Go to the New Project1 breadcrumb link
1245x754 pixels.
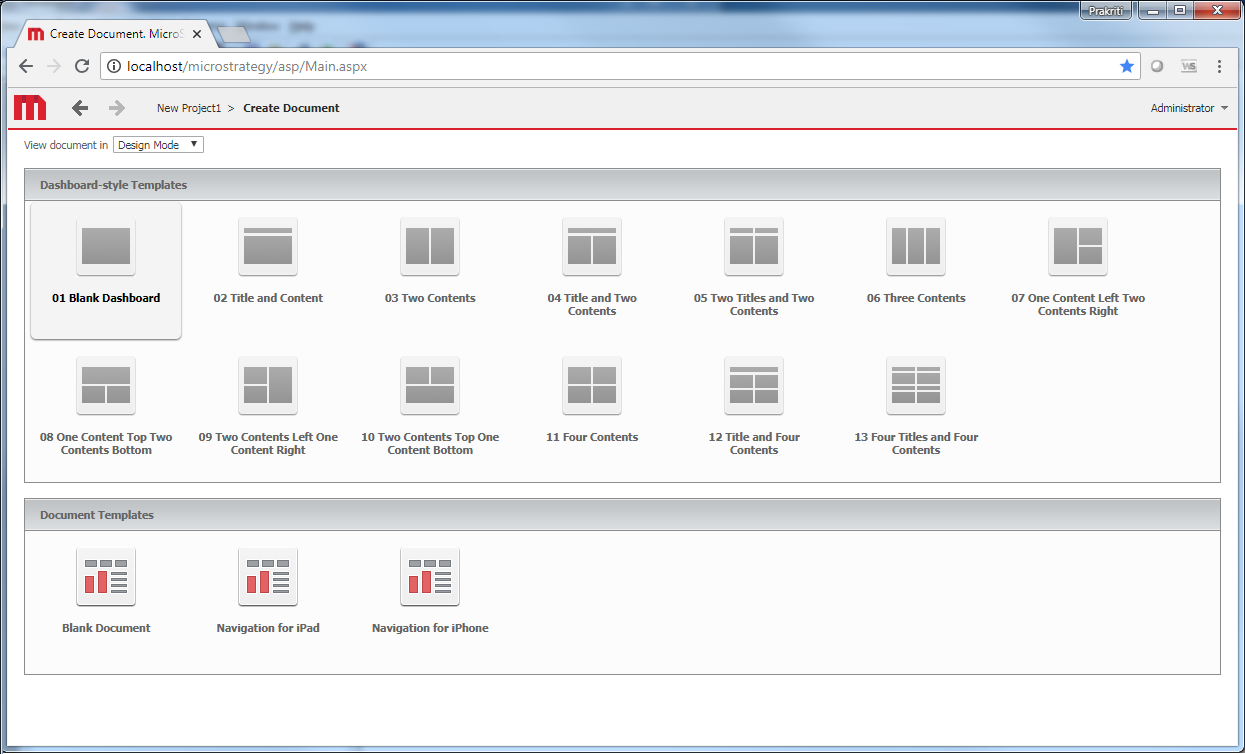tap(189, 108)
